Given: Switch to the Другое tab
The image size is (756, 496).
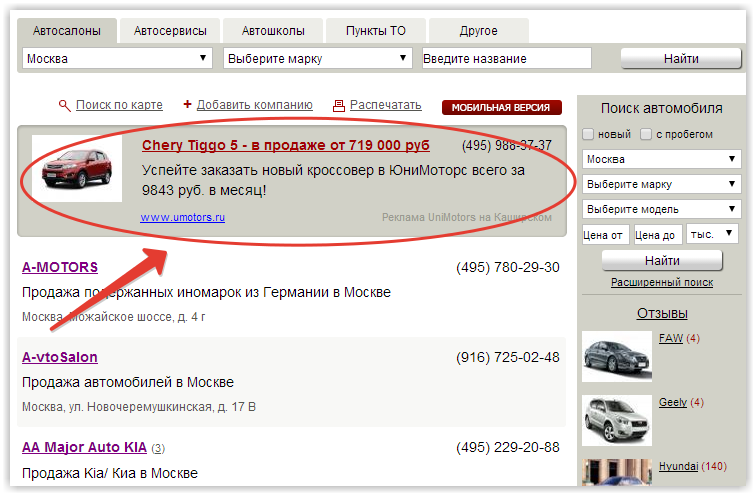Looking at the screenshot, I should [478, 31].
